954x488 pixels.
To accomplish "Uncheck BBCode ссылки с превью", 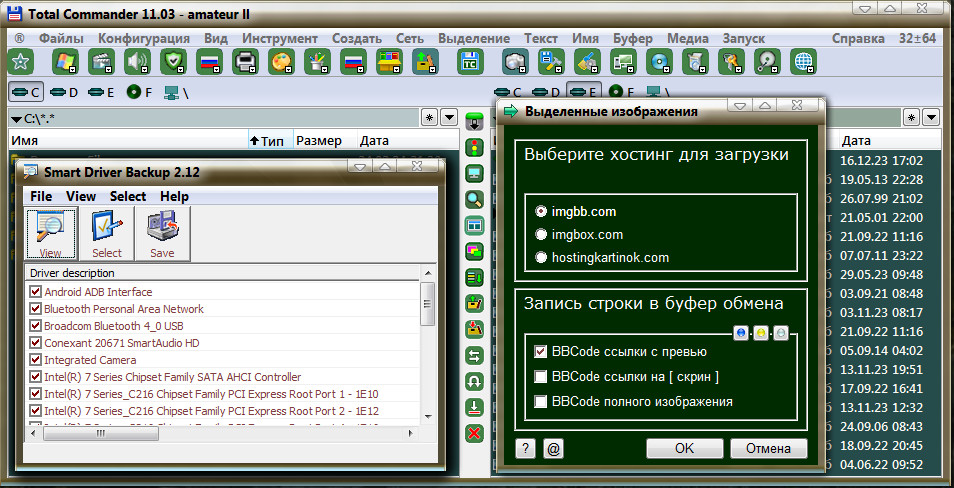I will 540,352.
